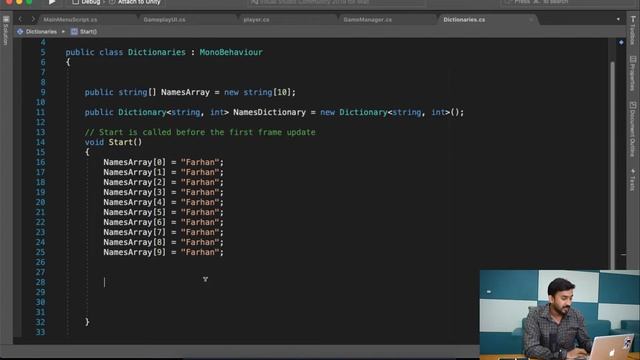This screenshot has height=360, width=640.
Task: Close the Dictionaries.cs tab
Action: [x=531, y=20]
